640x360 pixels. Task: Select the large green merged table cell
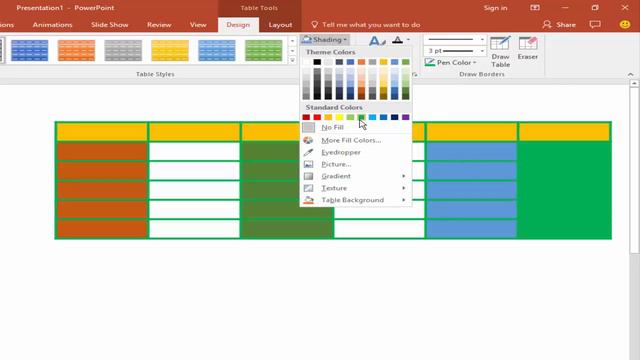point(564,190)
